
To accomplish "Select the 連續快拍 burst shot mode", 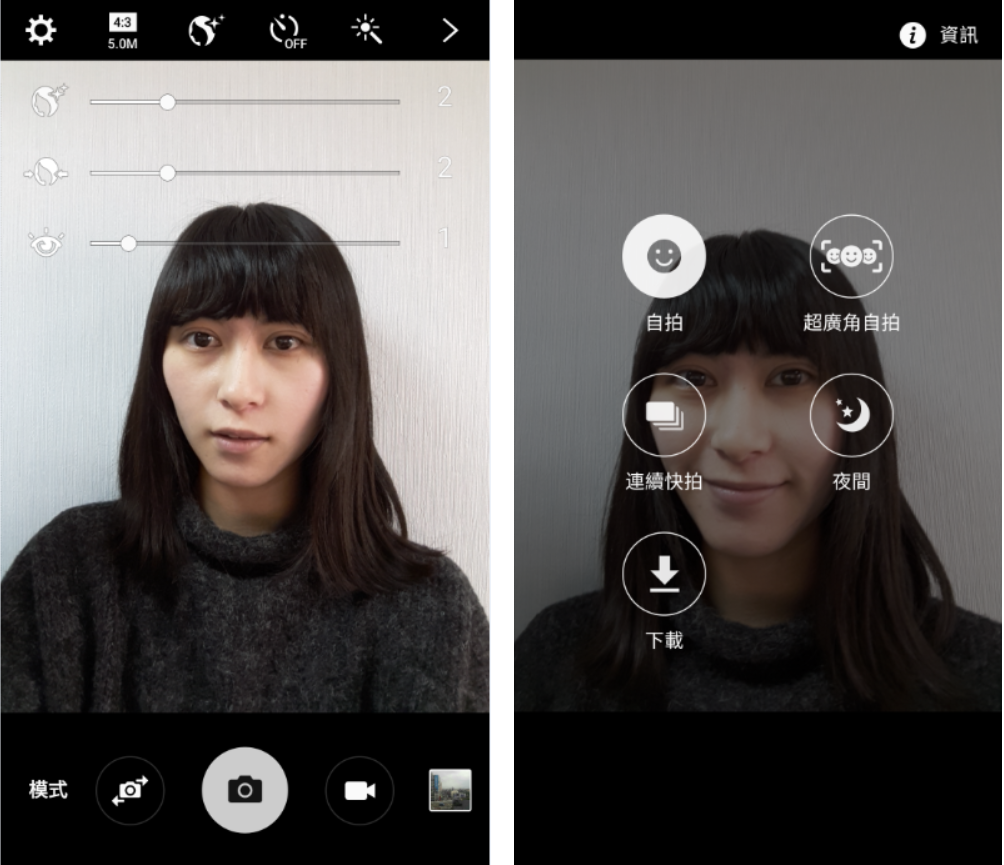I will [664, 415].
